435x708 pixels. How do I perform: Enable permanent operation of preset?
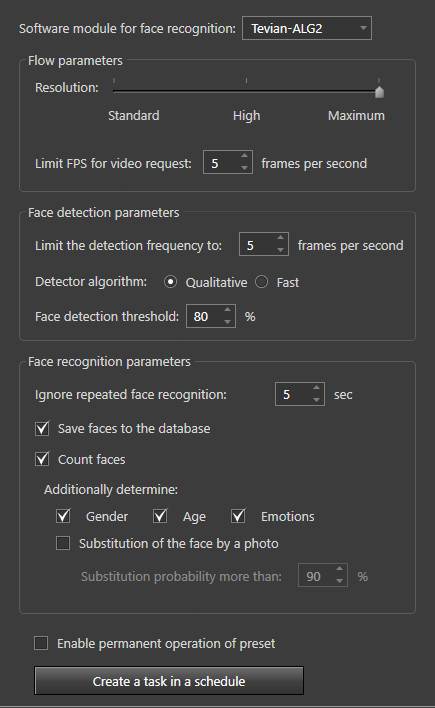pos(41,643)
